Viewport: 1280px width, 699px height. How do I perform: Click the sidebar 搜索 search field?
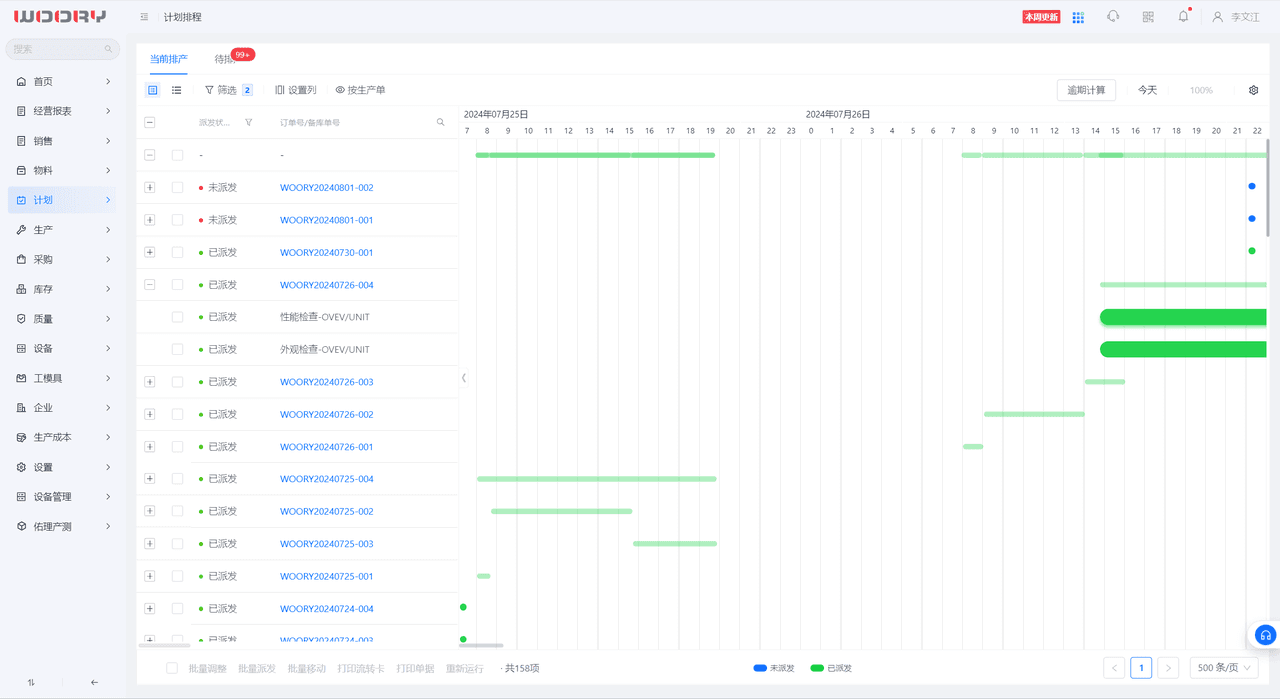click(x=62, y=49)
